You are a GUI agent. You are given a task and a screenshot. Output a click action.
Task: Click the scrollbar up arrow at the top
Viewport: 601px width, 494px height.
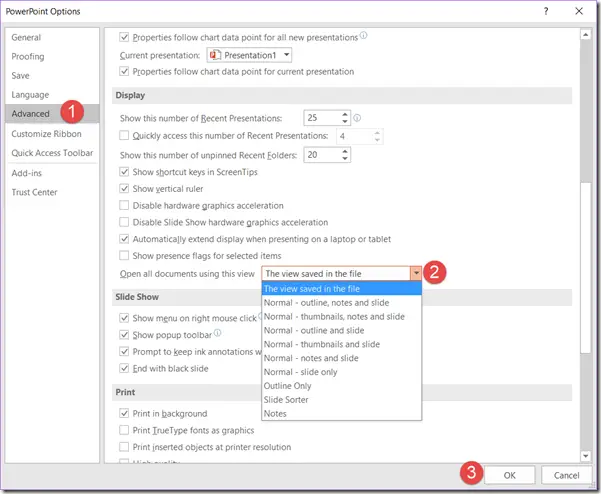(585, 35)
